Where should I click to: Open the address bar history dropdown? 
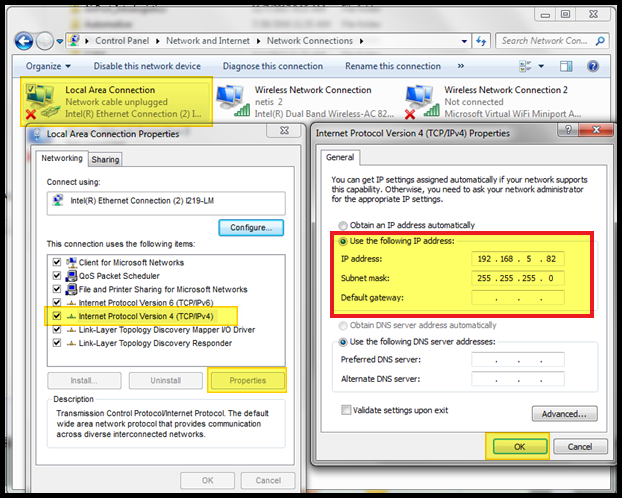click(x=464, y=41)
